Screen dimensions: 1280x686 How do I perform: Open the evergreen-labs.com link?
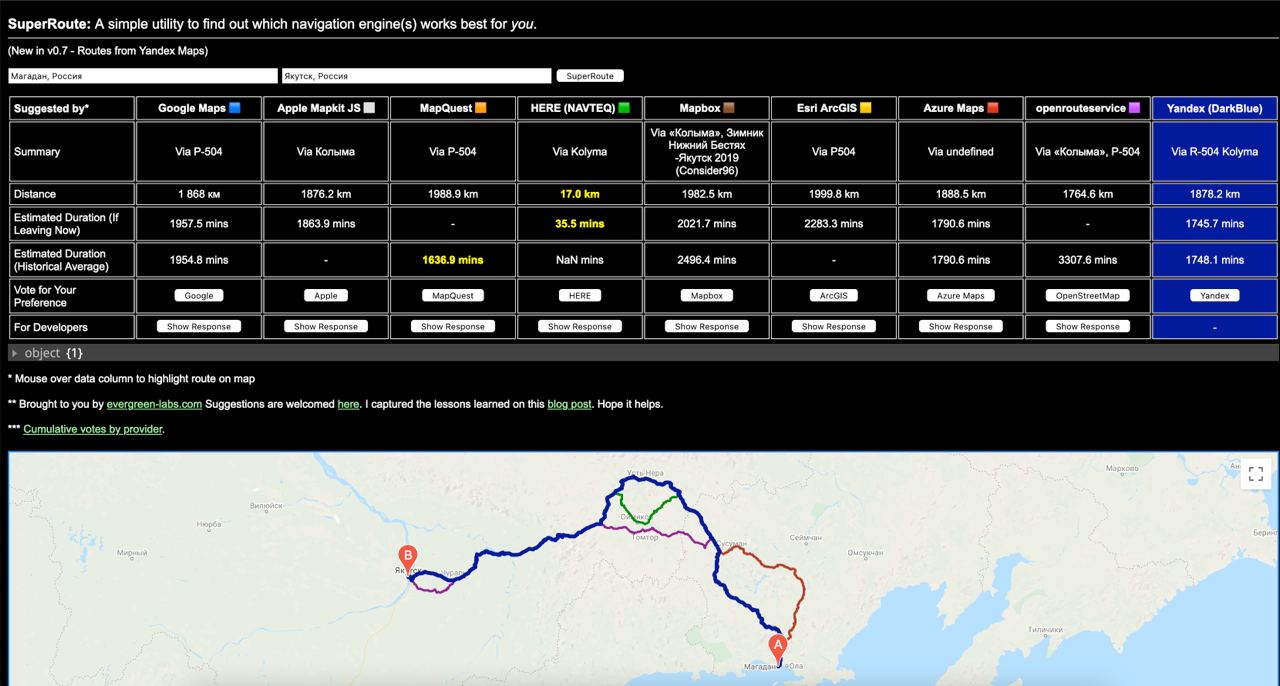tap(154, 404)
